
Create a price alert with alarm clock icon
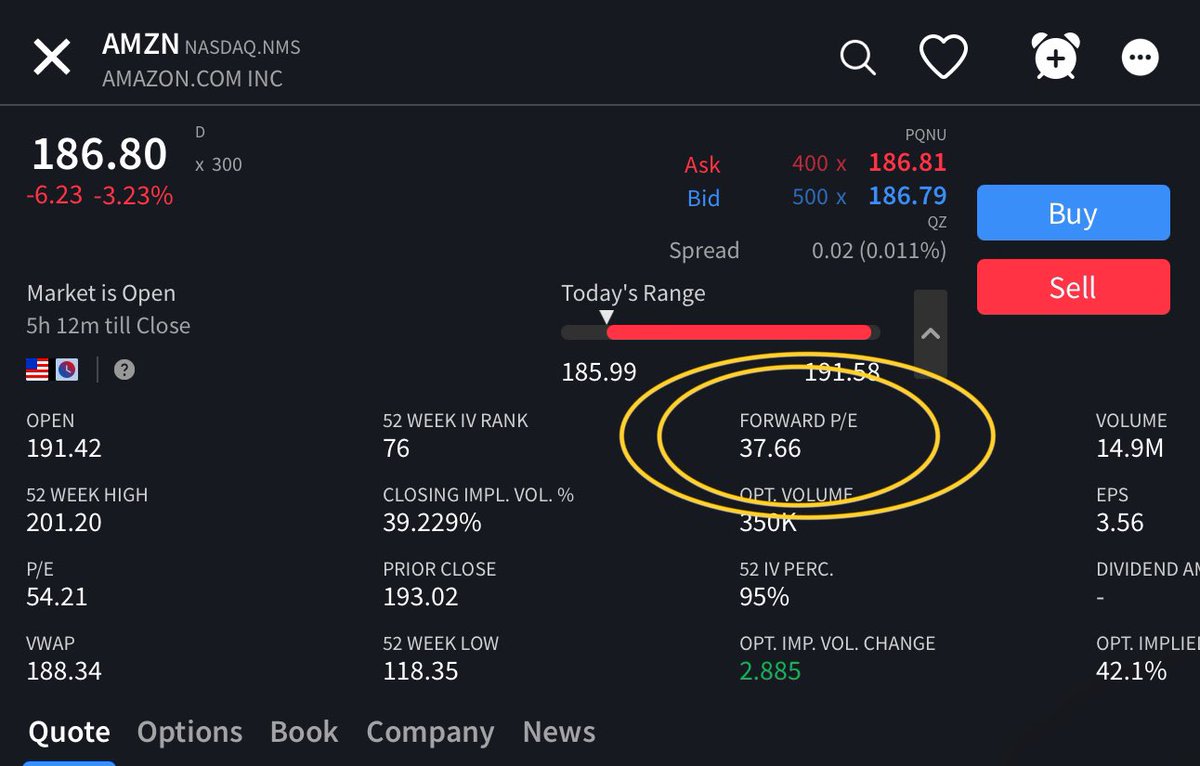(1056, 56)
